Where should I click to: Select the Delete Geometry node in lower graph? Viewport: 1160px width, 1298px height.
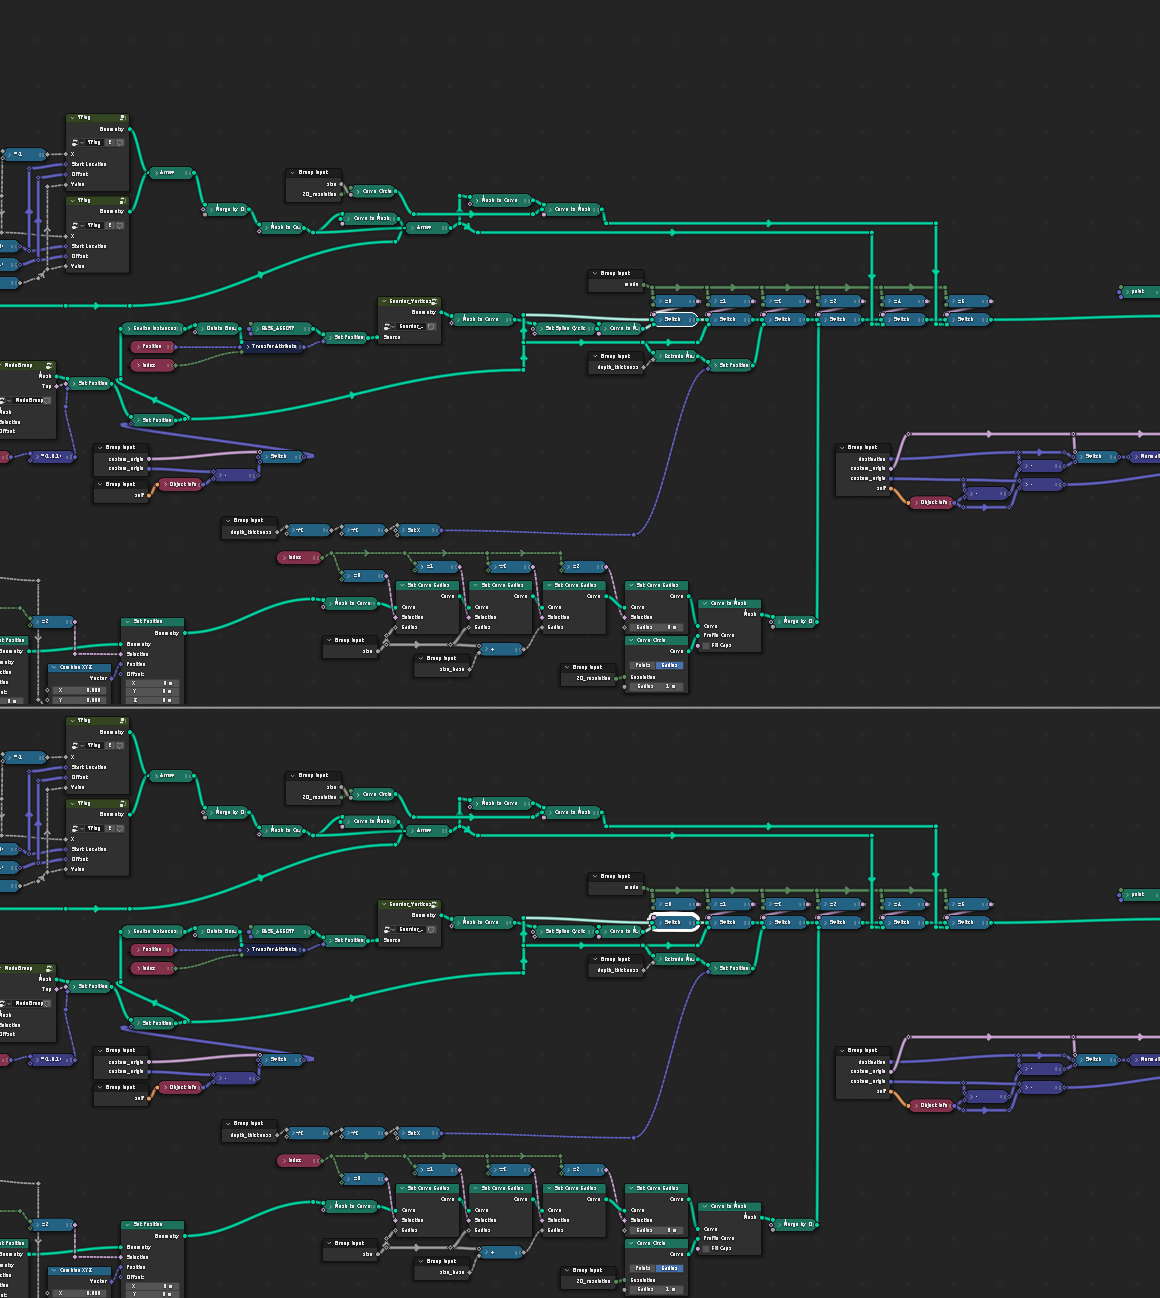[219, 931]
